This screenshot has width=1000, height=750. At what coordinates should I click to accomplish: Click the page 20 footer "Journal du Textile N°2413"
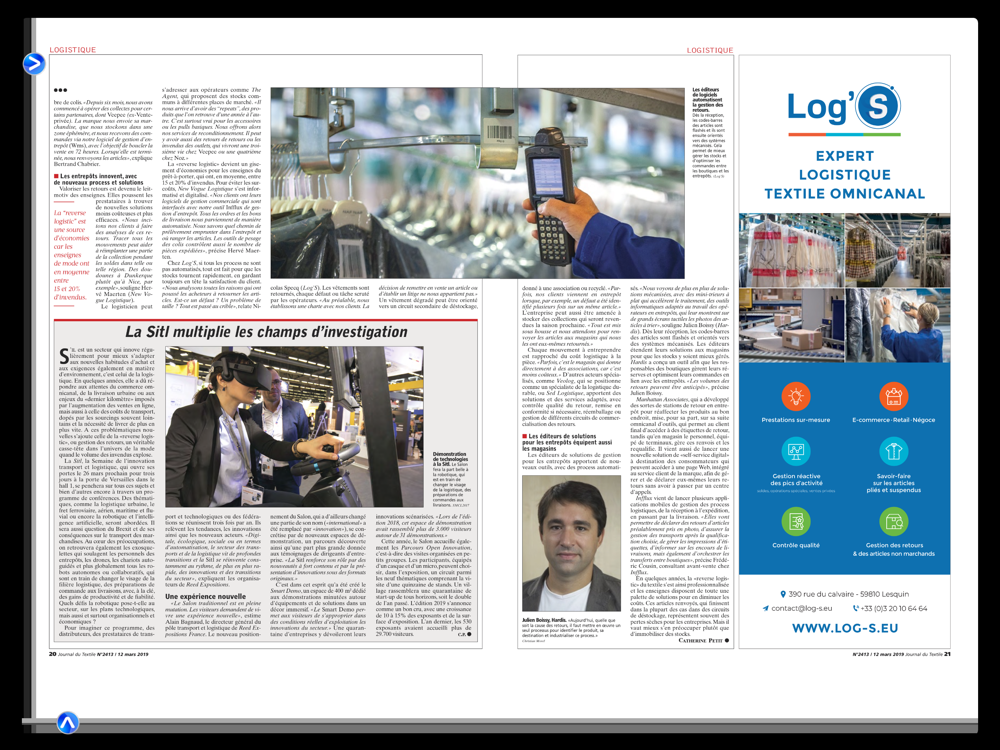[99, 654]
